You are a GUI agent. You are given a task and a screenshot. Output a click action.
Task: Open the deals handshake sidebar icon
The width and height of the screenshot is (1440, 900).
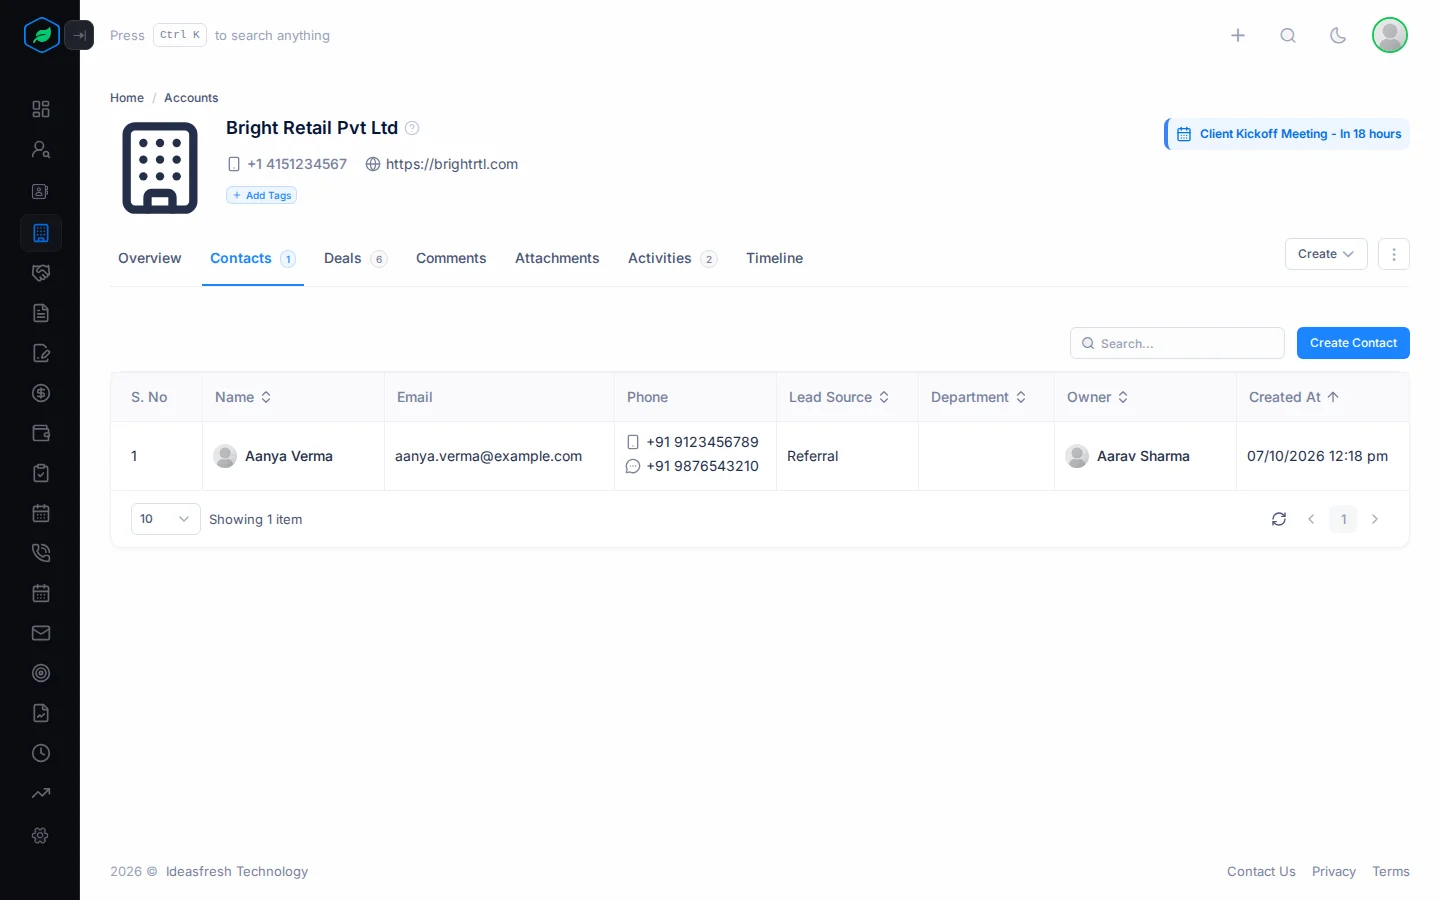click(x=41, y=273)
